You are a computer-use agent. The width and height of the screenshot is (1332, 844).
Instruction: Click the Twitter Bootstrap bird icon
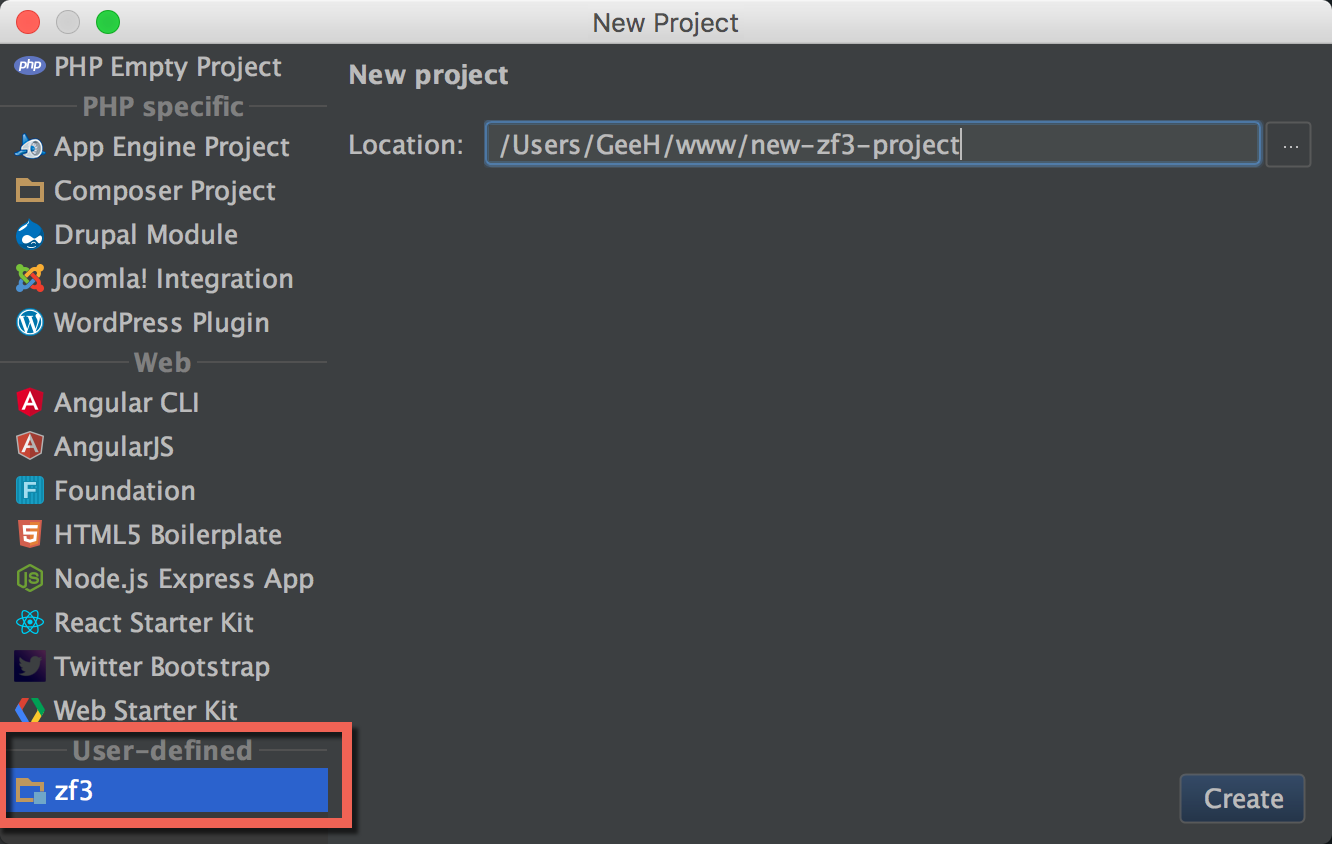tap(30, 667)
